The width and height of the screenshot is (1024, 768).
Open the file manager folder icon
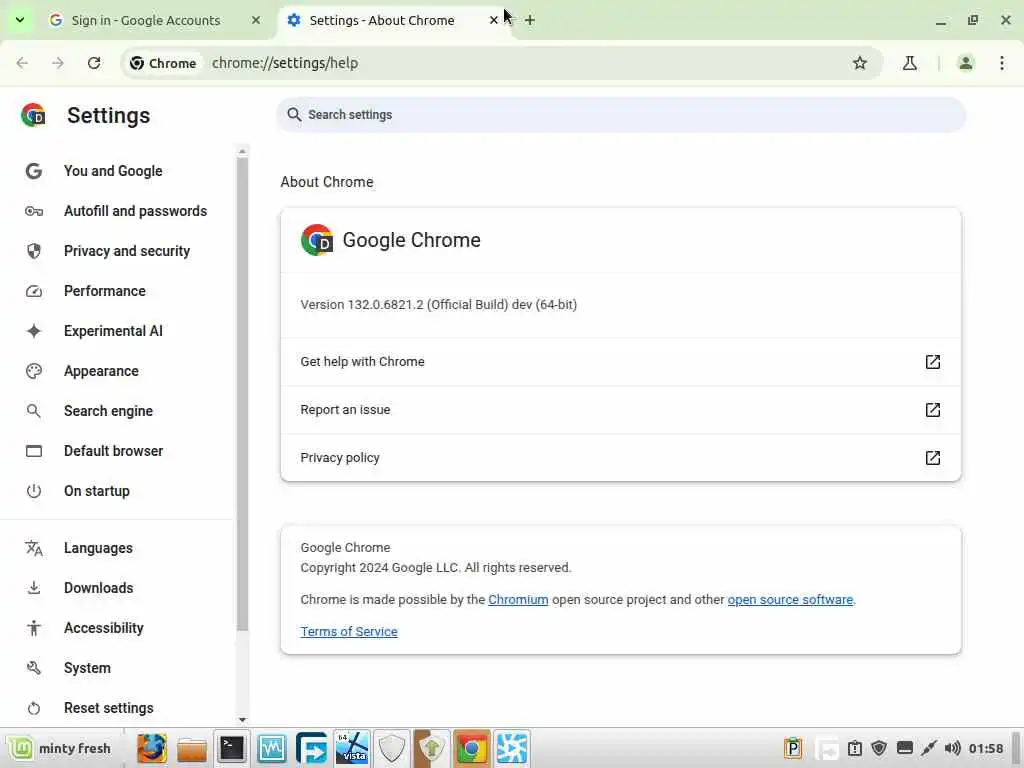(191, 748)
